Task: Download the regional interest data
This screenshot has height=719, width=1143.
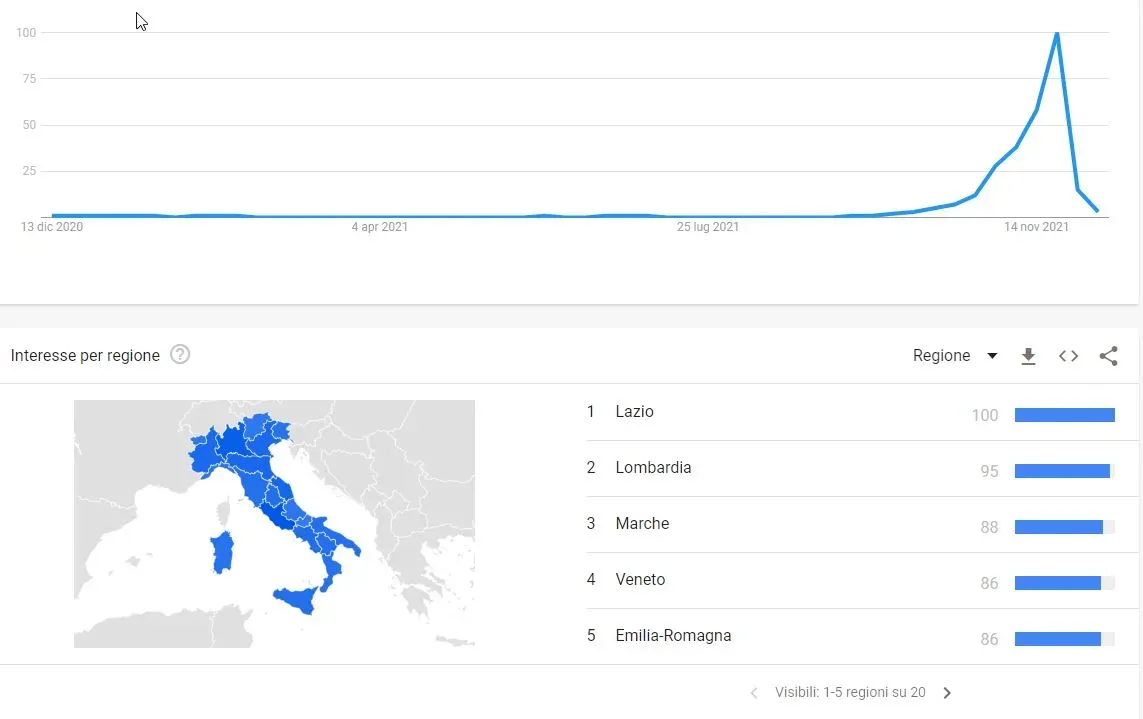Action: pos(1028,356)
